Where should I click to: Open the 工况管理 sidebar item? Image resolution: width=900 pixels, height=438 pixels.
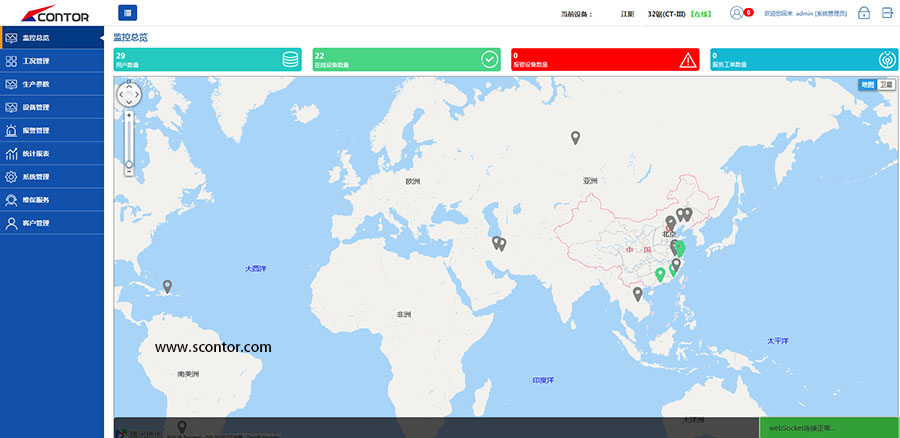click(52, 61)
